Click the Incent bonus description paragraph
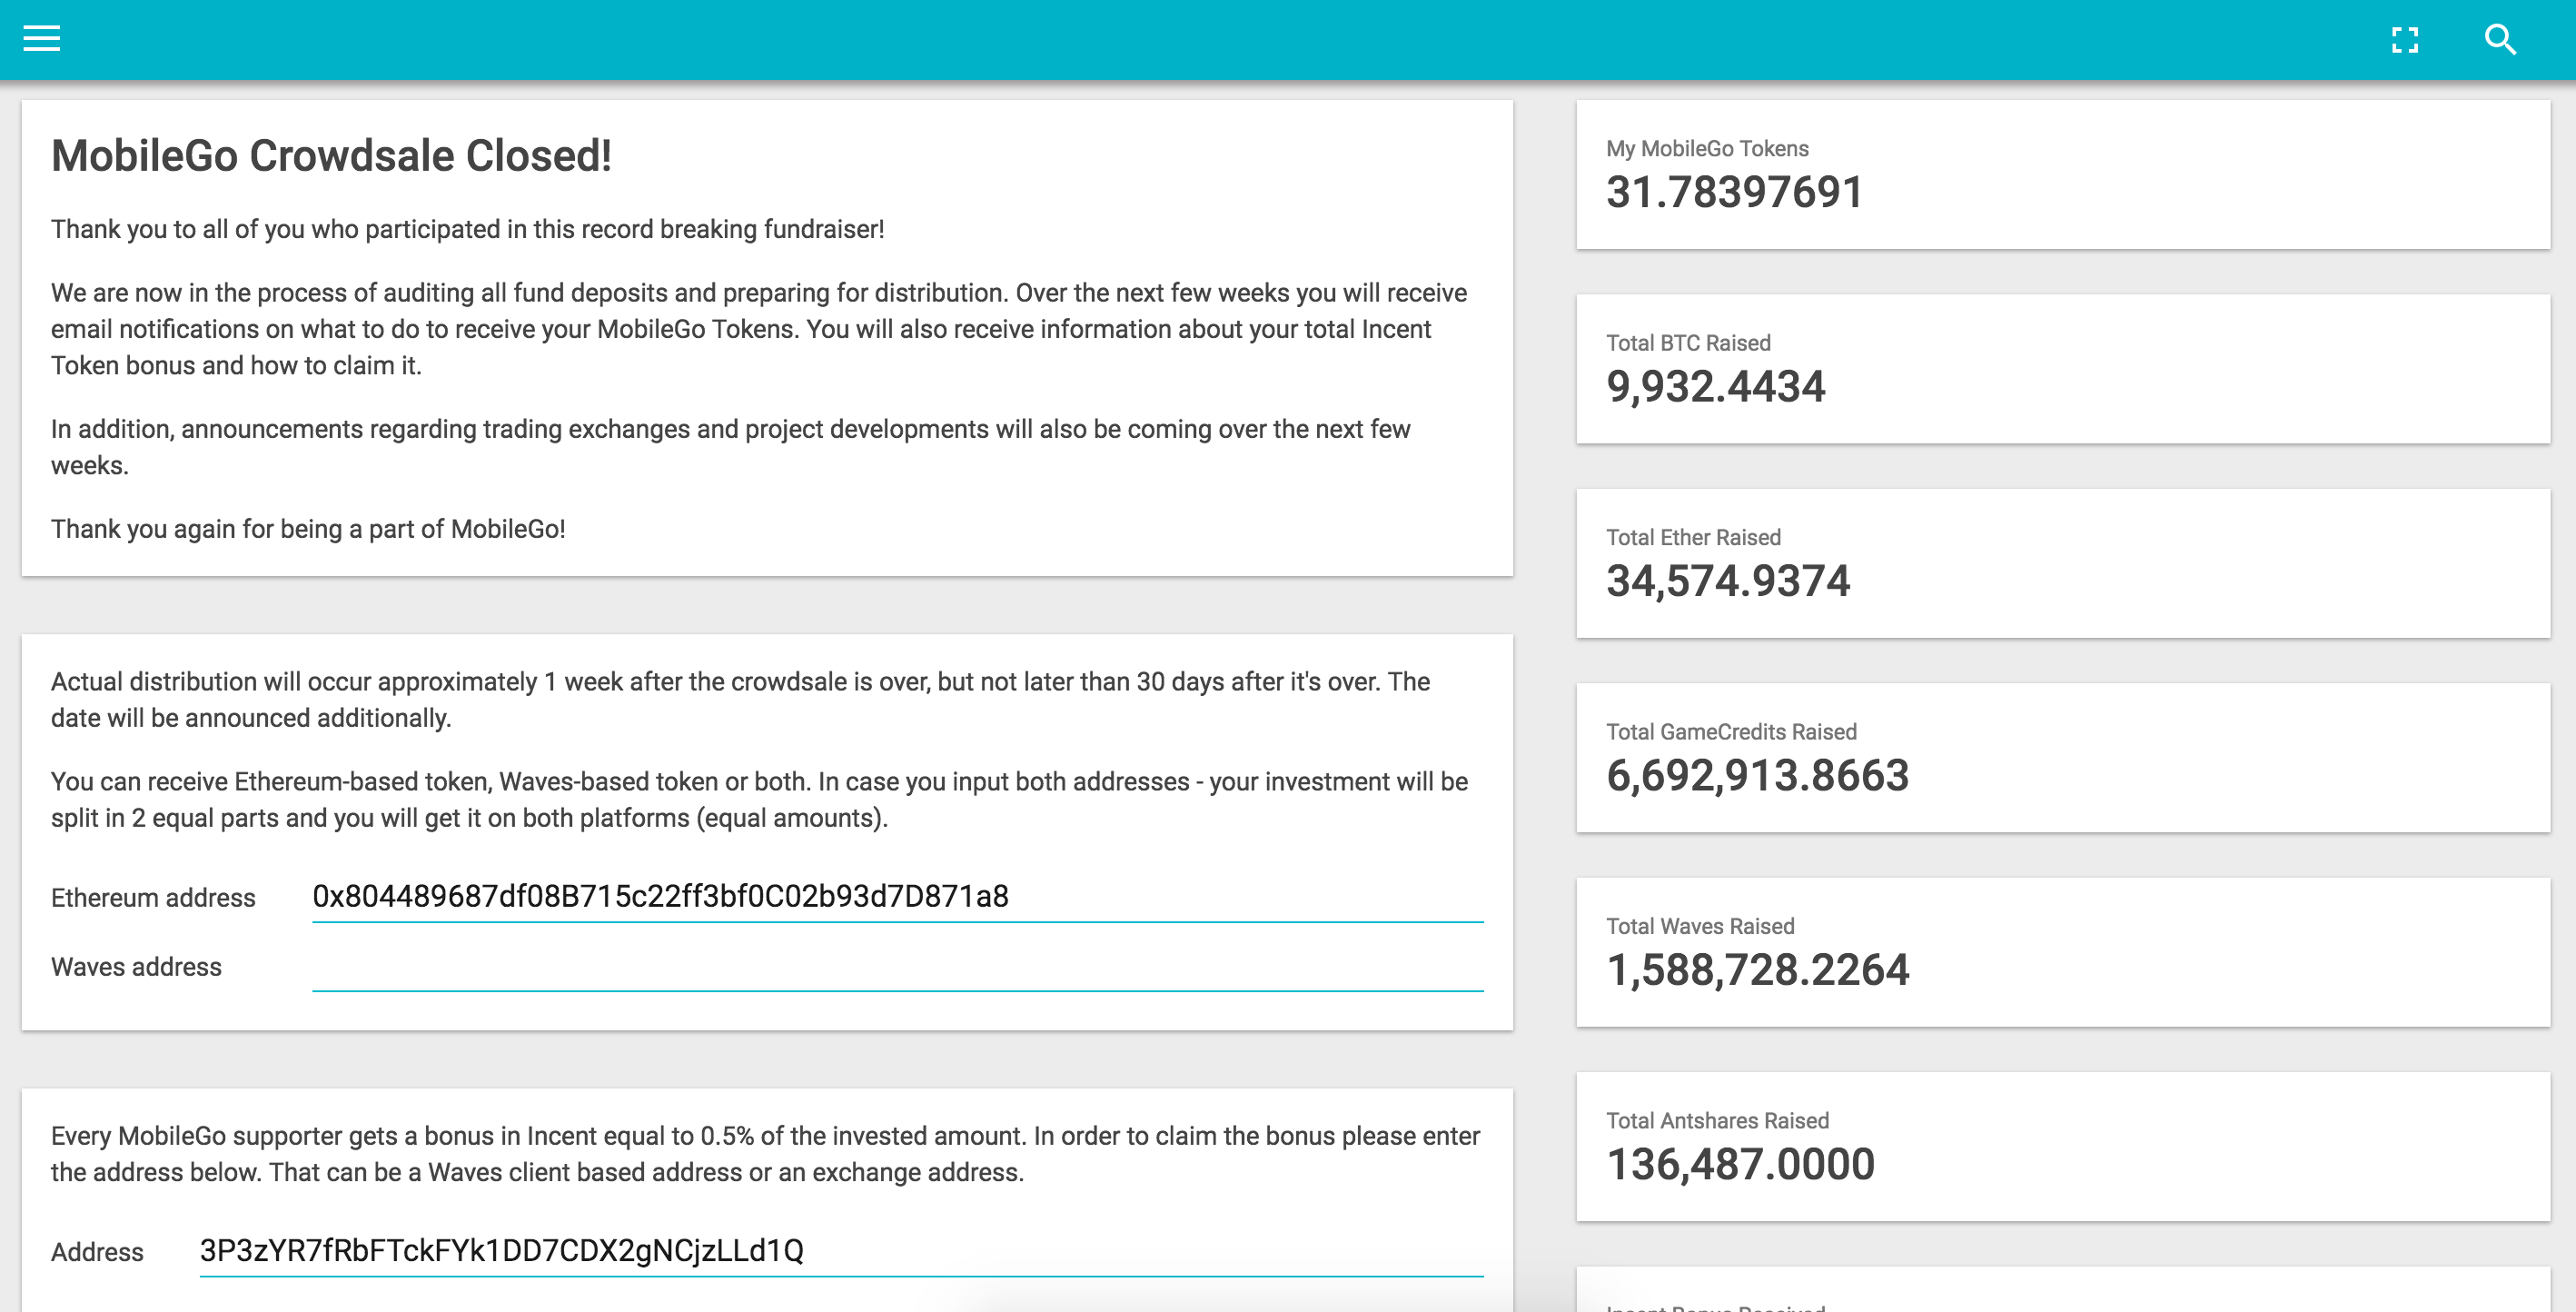This screenshot has width=2576, height=1312. pos(765,1154)
